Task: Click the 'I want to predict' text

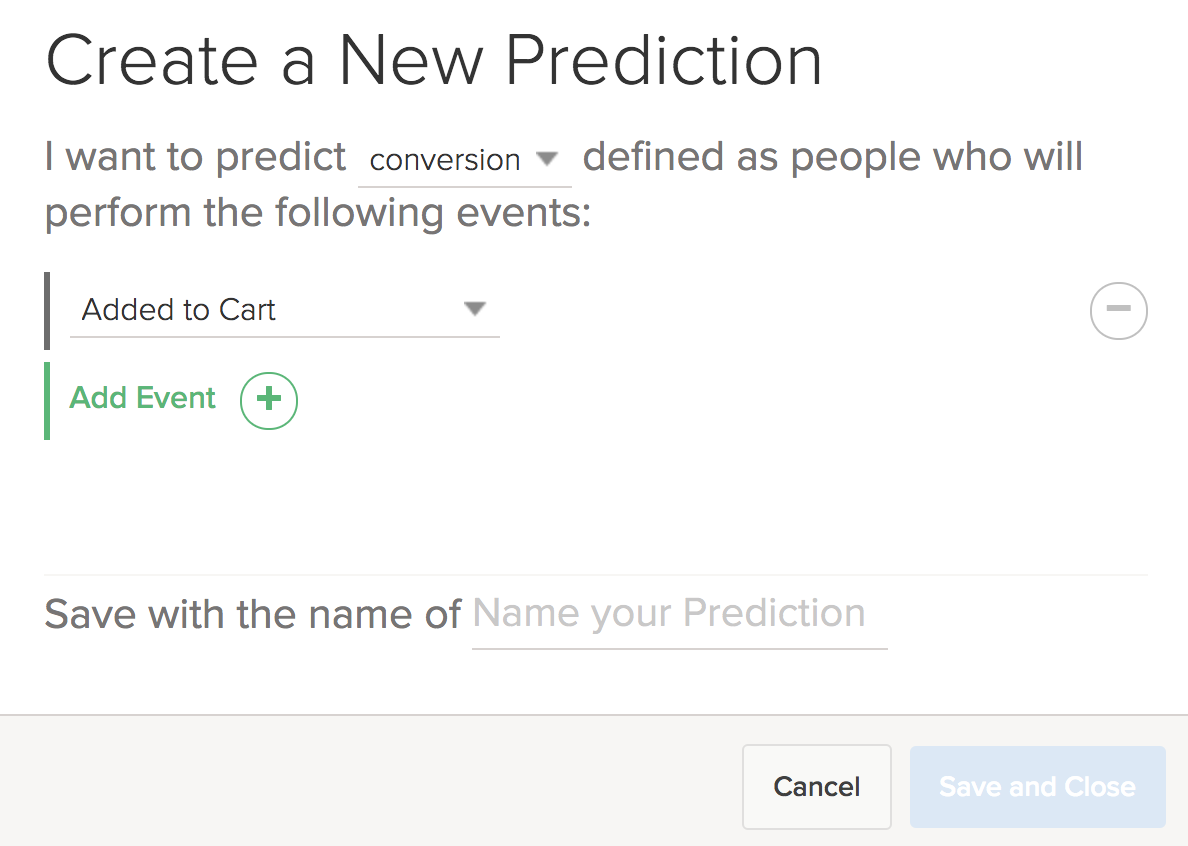Action: [x=196, y=158]
